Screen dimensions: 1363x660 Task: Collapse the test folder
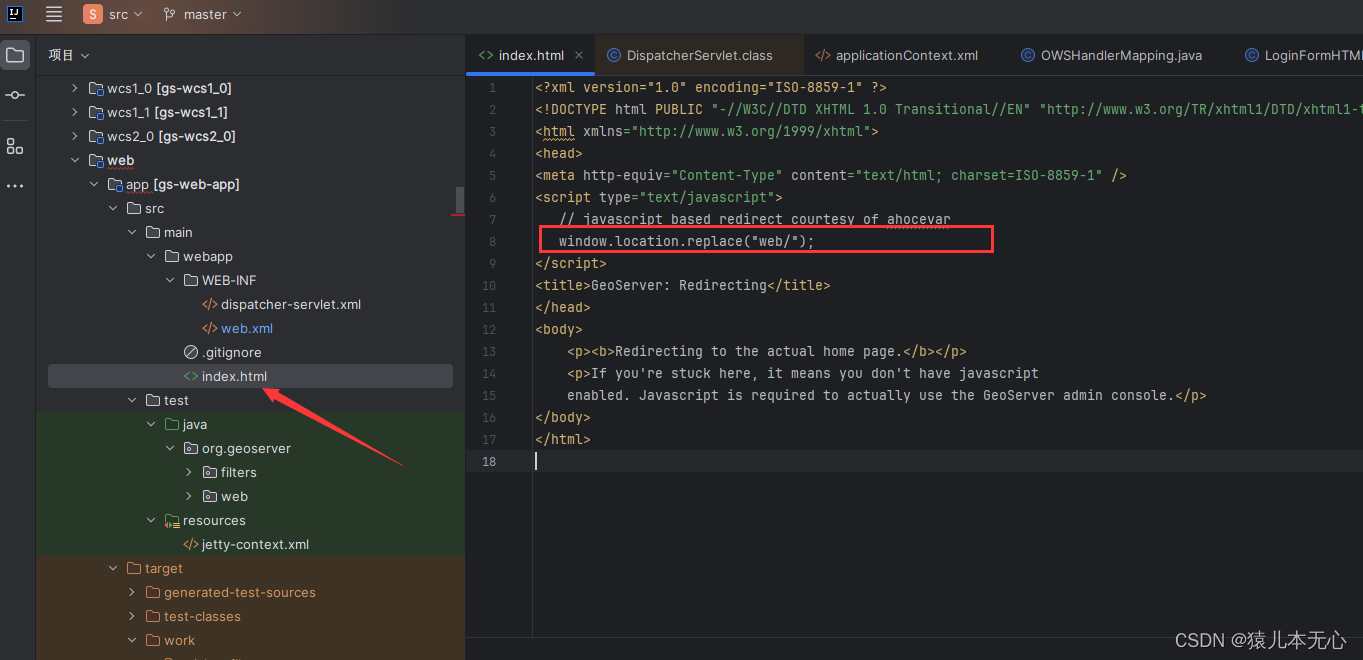(x=132, y=400)
